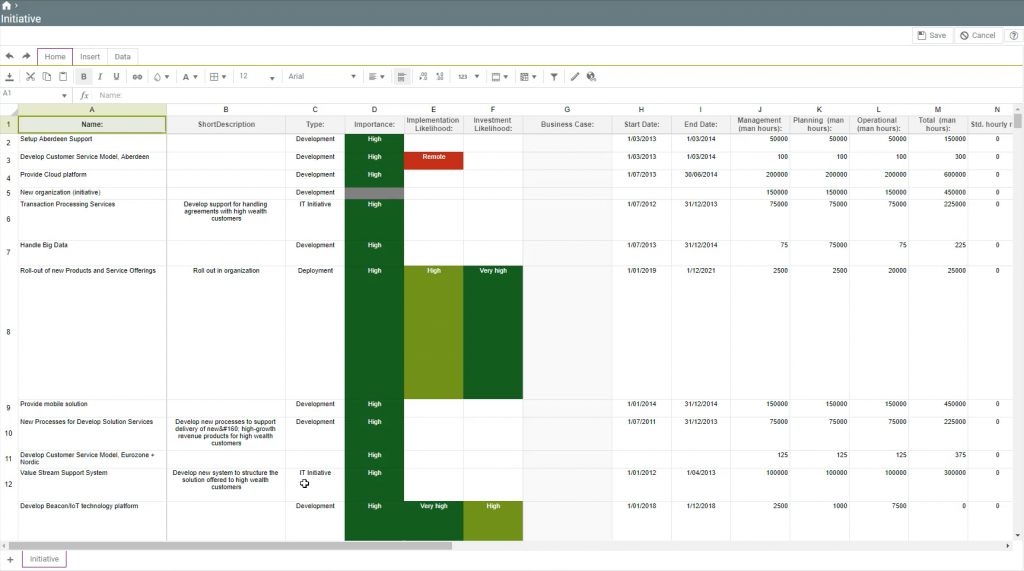Toggle bold formatting

tap(84, 76)
